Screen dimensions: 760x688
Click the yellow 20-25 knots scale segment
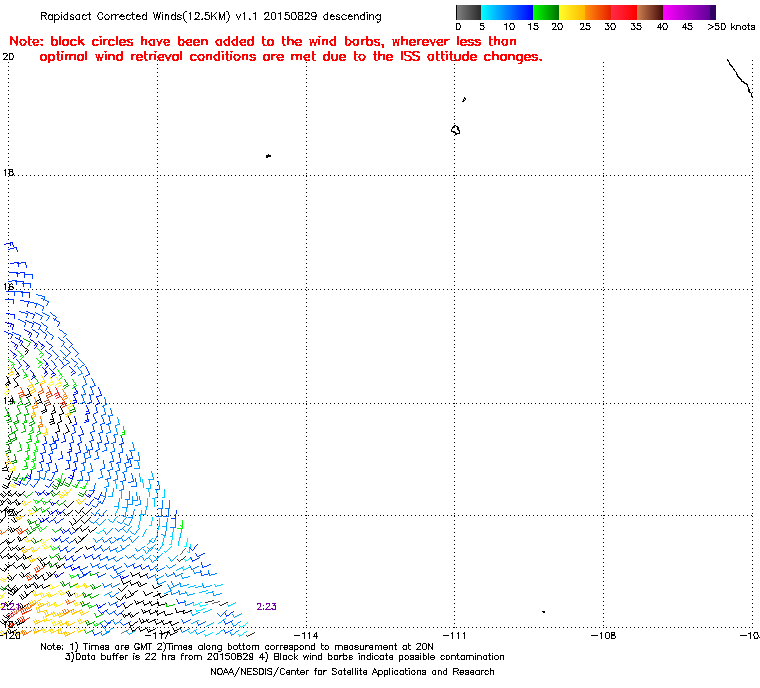pyautogui.click(x=572, y=12)
